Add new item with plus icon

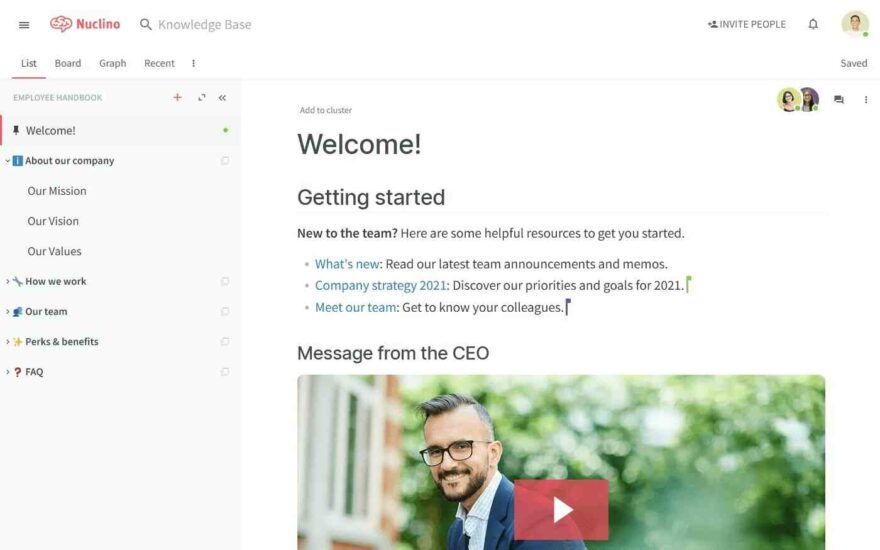pos(177,97)
